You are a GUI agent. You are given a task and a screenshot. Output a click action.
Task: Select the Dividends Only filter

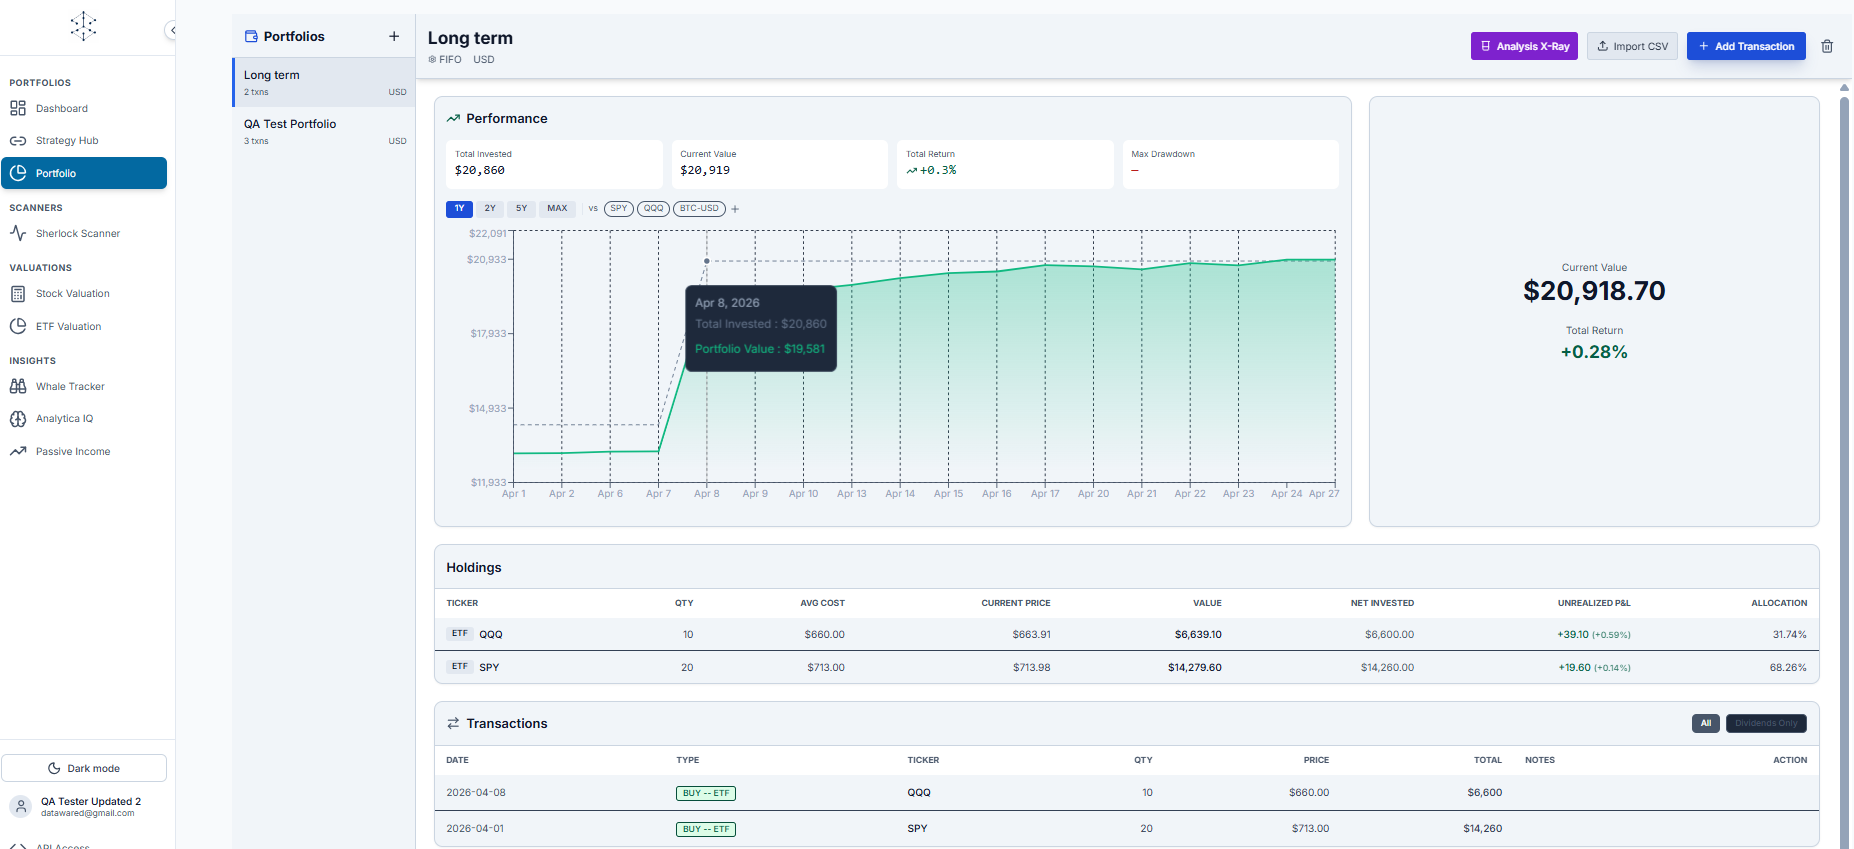point(1766,723)
